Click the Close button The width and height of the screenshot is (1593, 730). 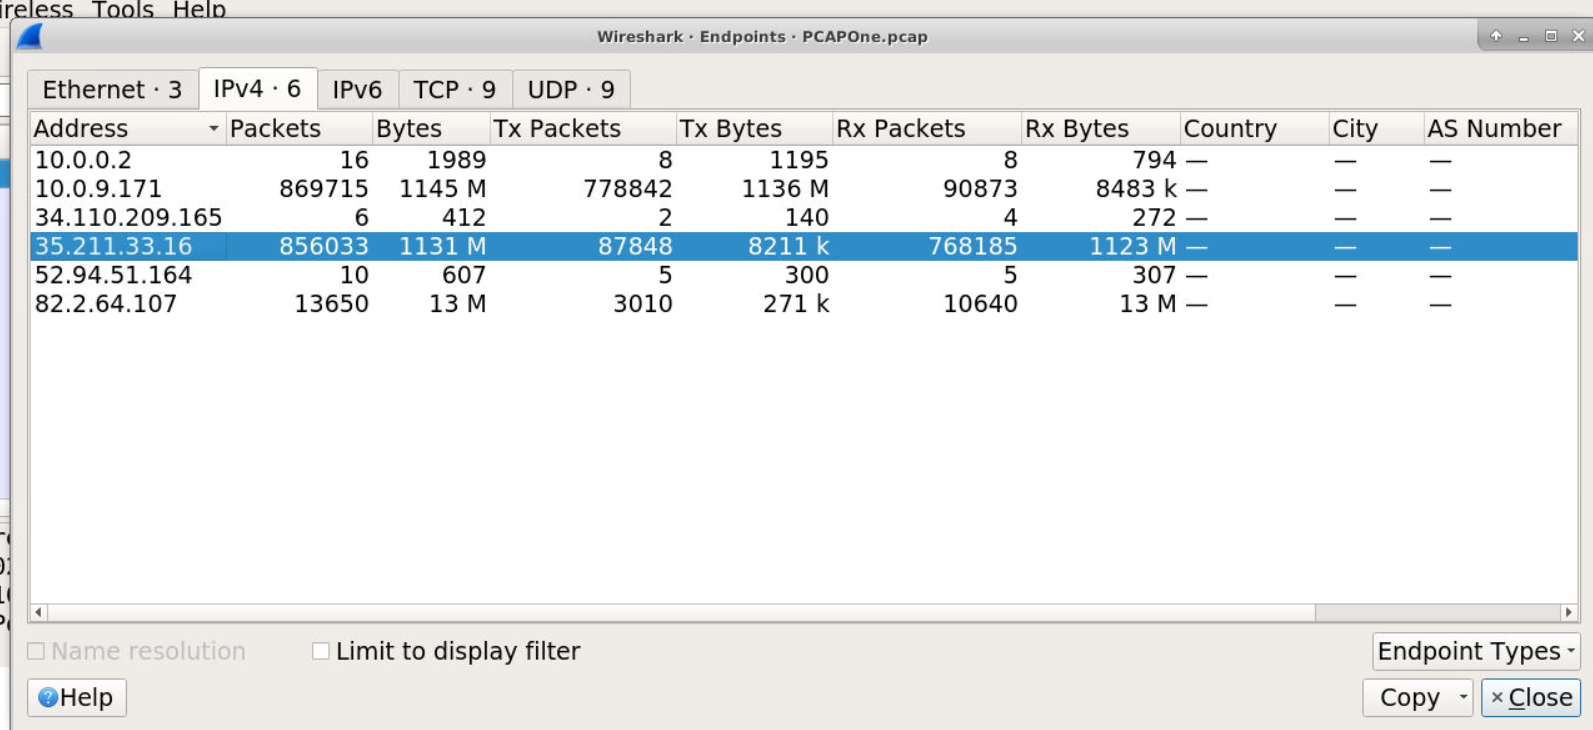[1531, 697]
